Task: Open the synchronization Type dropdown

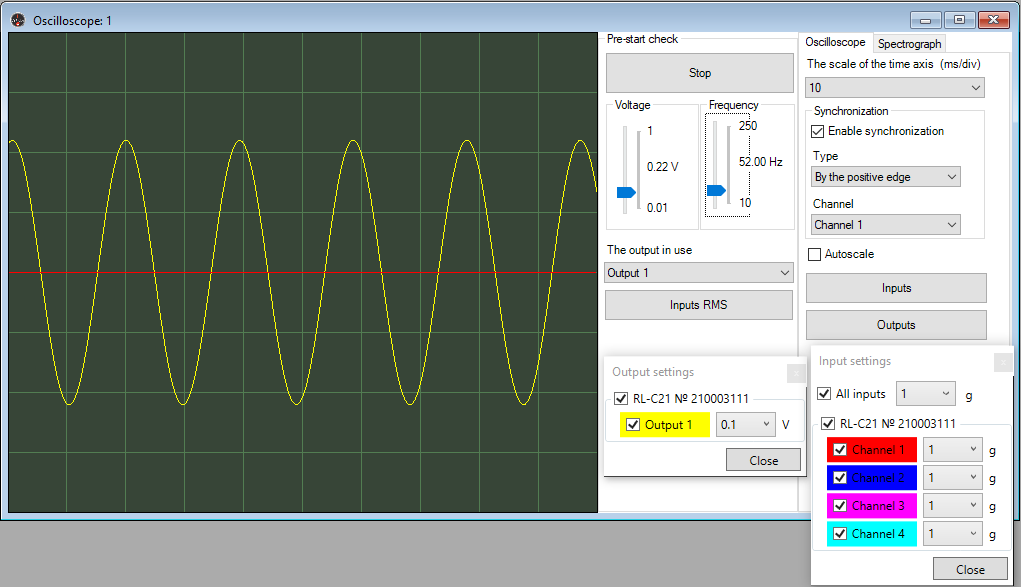Action: [886, 177]
